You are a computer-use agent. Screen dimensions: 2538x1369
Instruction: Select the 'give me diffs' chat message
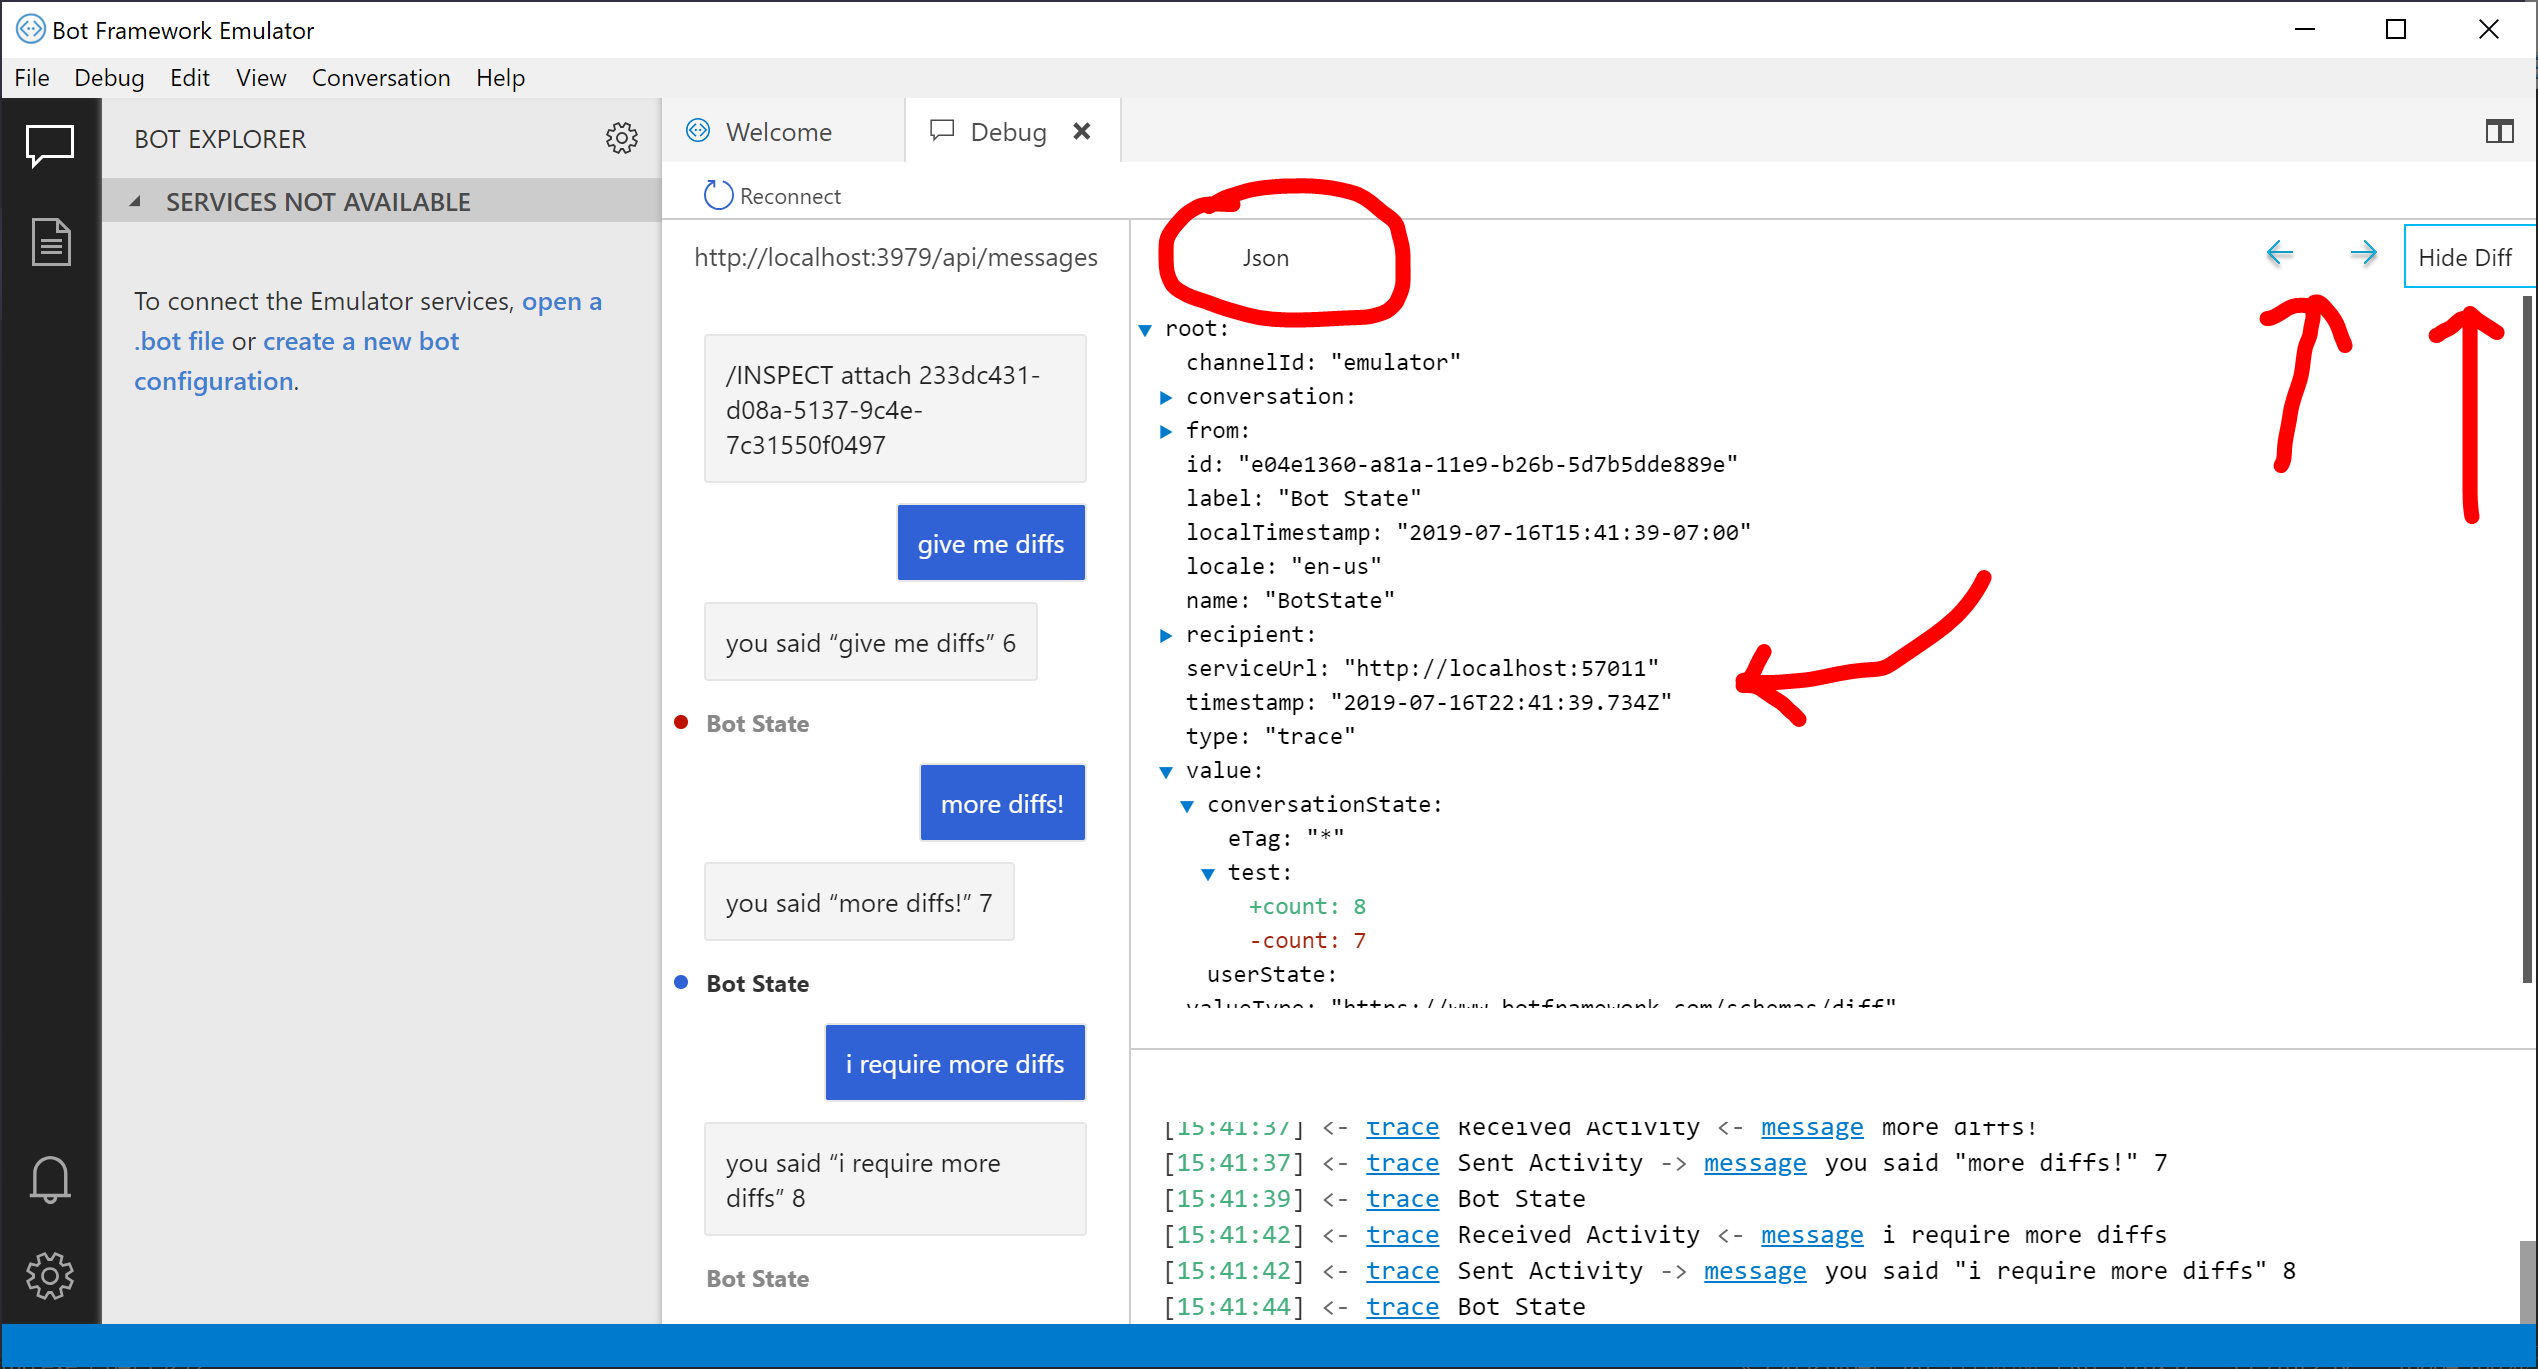tap(990, 543)
